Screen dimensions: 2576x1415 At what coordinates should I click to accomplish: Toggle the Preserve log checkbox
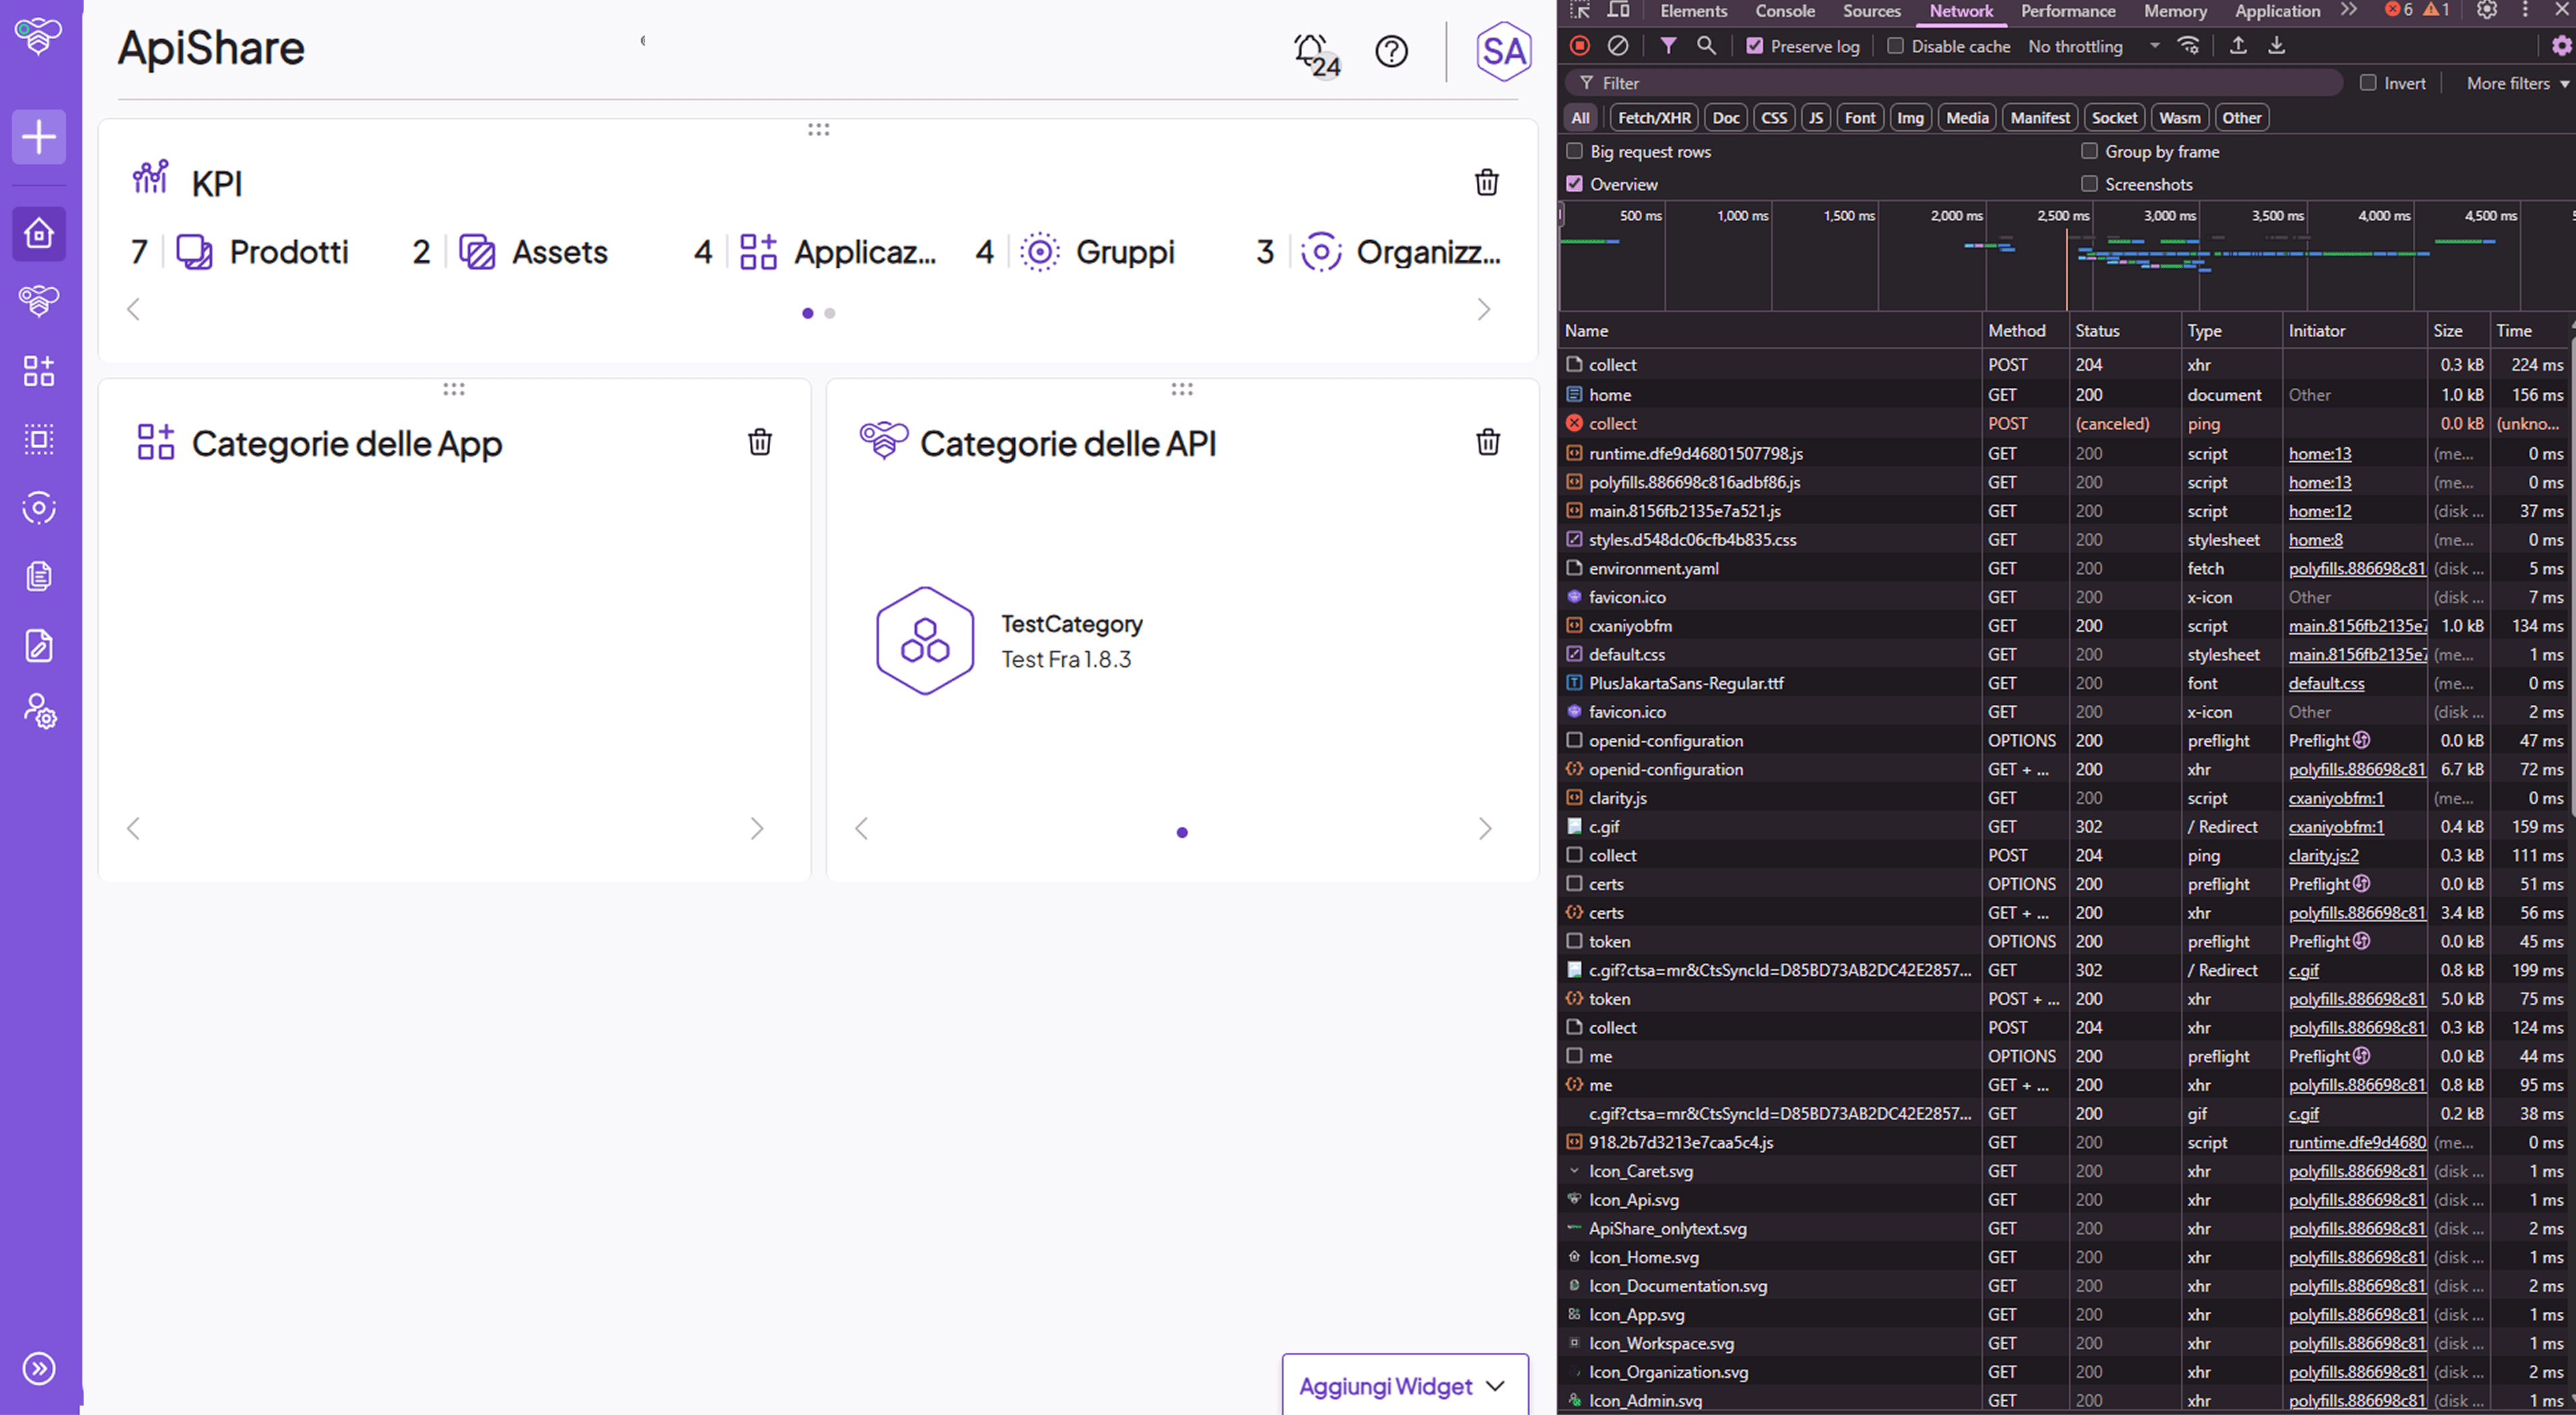tap(1754, 46)
